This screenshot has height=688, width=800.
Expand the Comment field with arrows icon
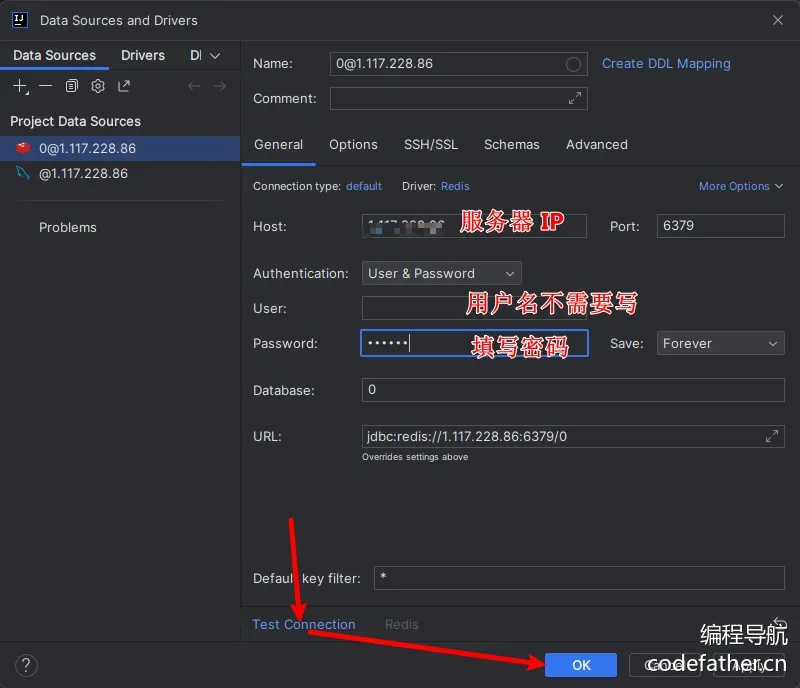pos(574,98)
